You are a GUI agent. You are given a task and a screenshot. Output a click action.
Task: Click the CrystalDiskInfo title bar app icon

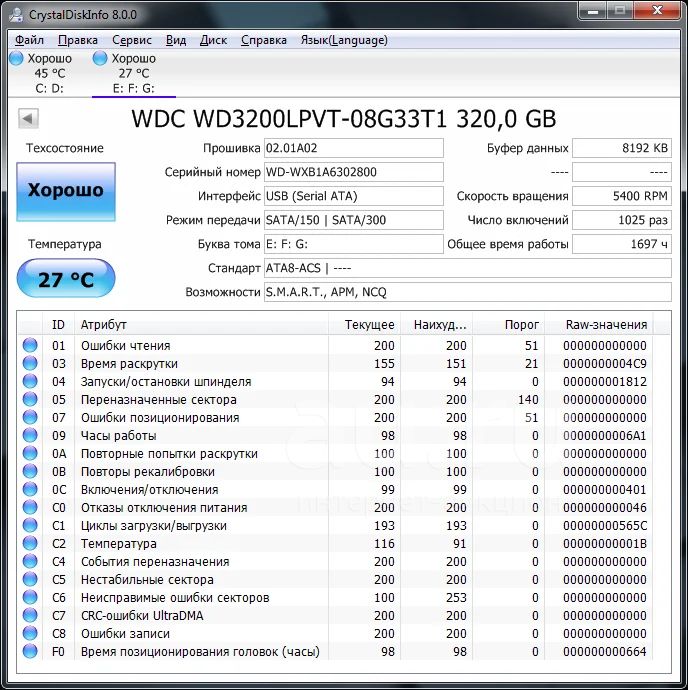[17, 15]
